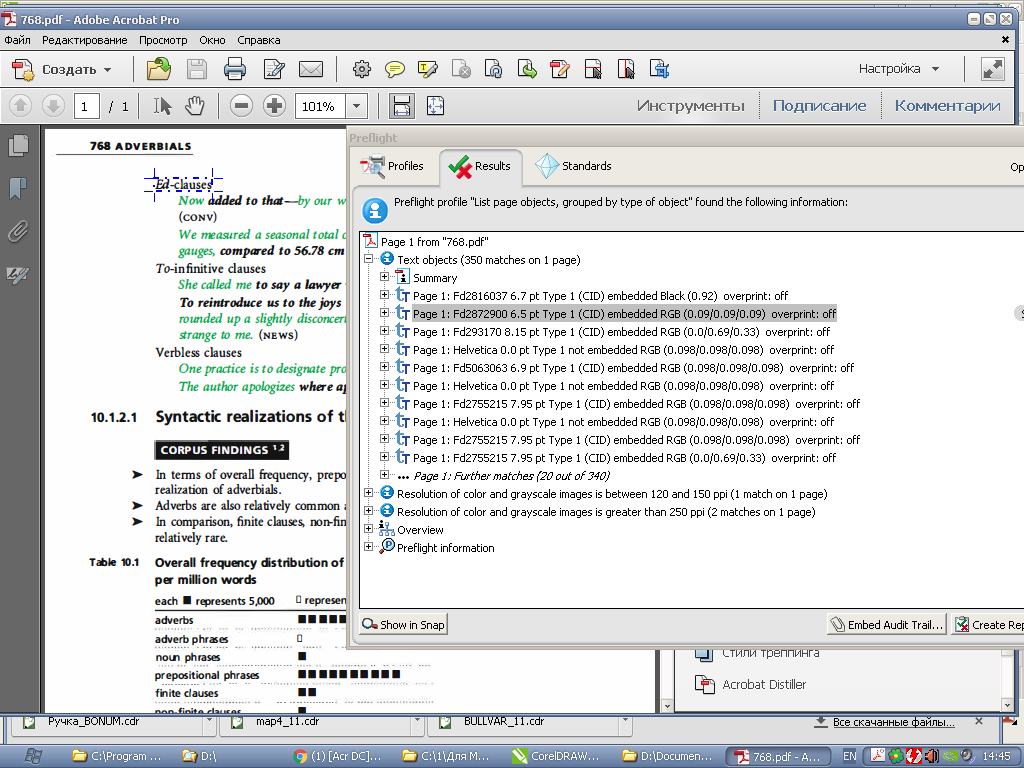Image resolution: width=1024 pixels, height=768 pixels.
Task: Click the EN language indicator in tray
Action: (850, 756)
